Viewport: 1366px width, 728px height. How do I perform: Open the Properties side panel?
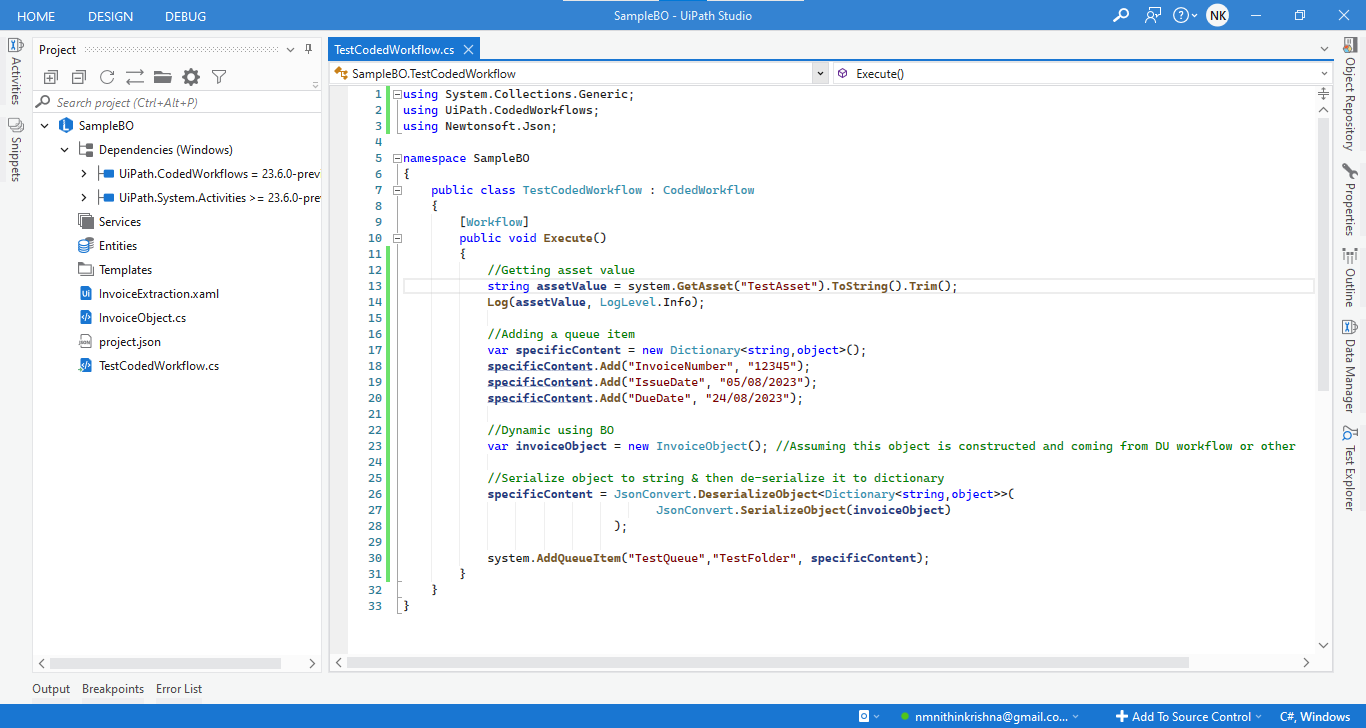point(1349,200)
